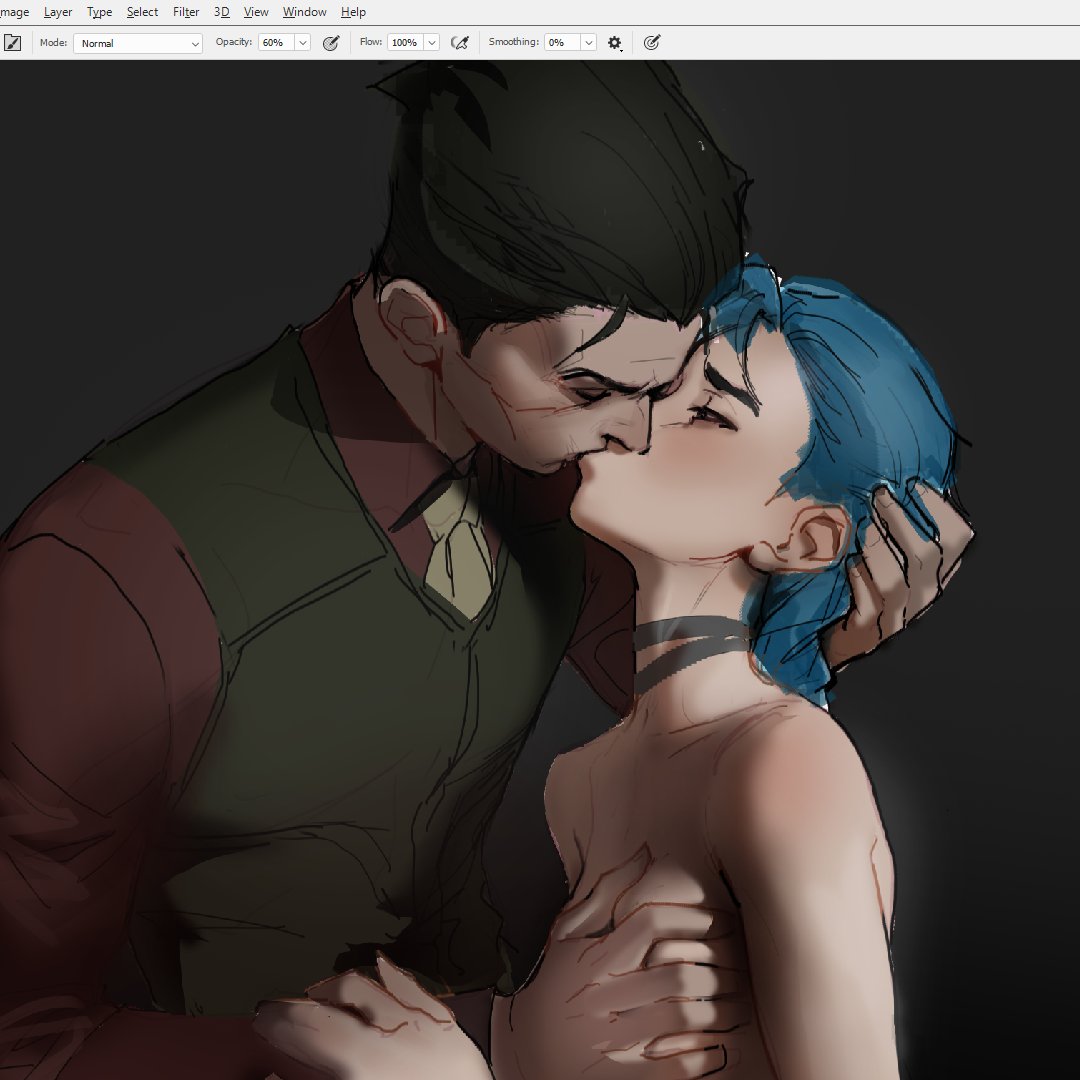Toggle pressure for size icon
The image size is (1080, 1080).
point(652,43)
